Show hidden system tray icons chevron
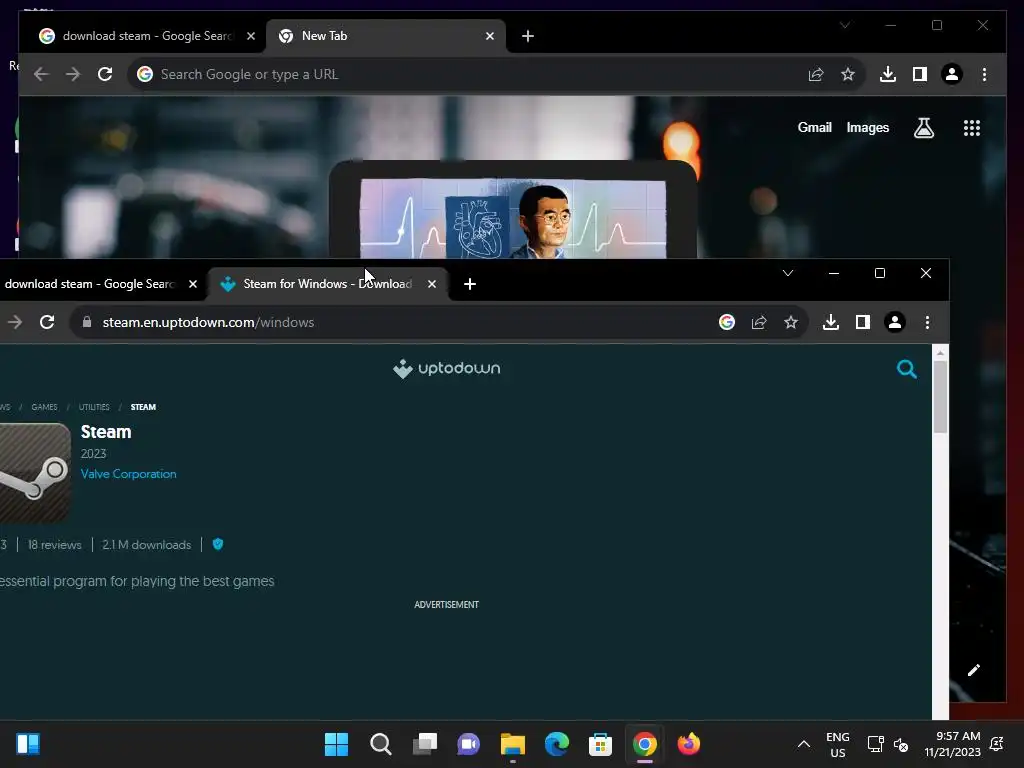The width and height of the screenshot is (1024, 768). coord(804,744)
